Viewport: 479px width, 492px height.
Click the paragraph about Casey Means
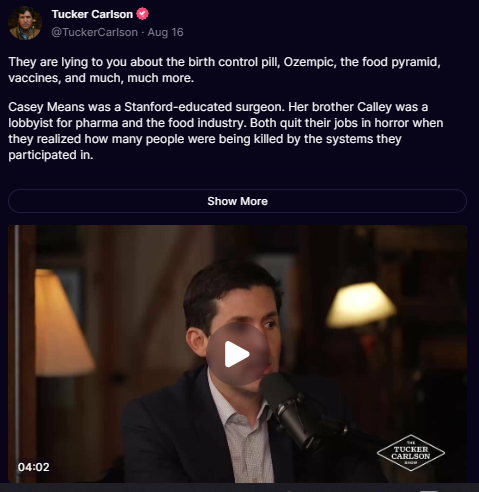click(226, 131)
